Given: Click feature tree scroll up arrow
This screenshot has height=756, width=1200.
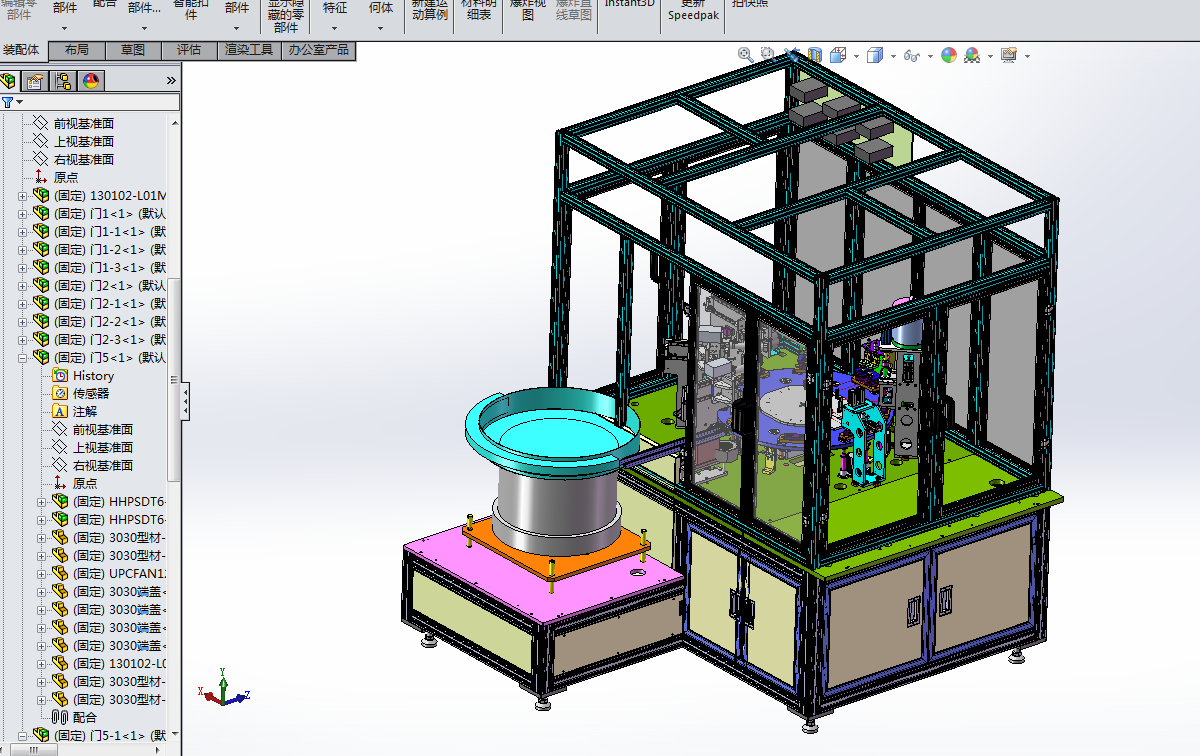Looking at the screenshot, I should click(x=175, y=123).
